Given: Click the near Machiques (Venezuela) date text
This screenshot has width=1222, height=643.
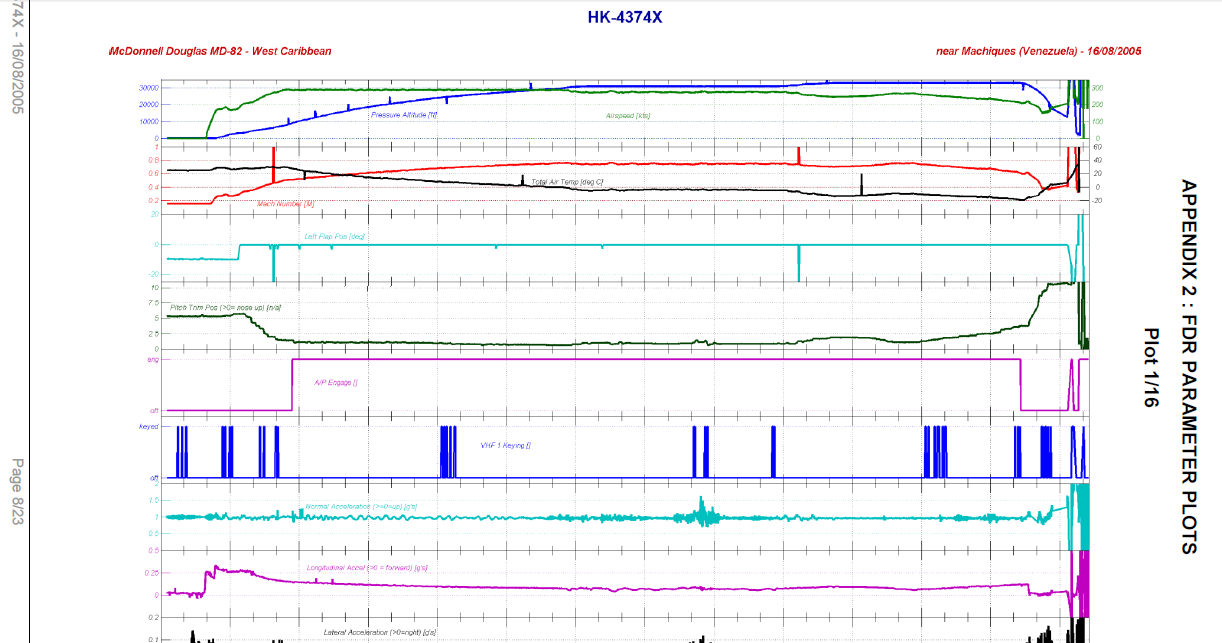Looking at the screenshot, I should point(1038,51).
